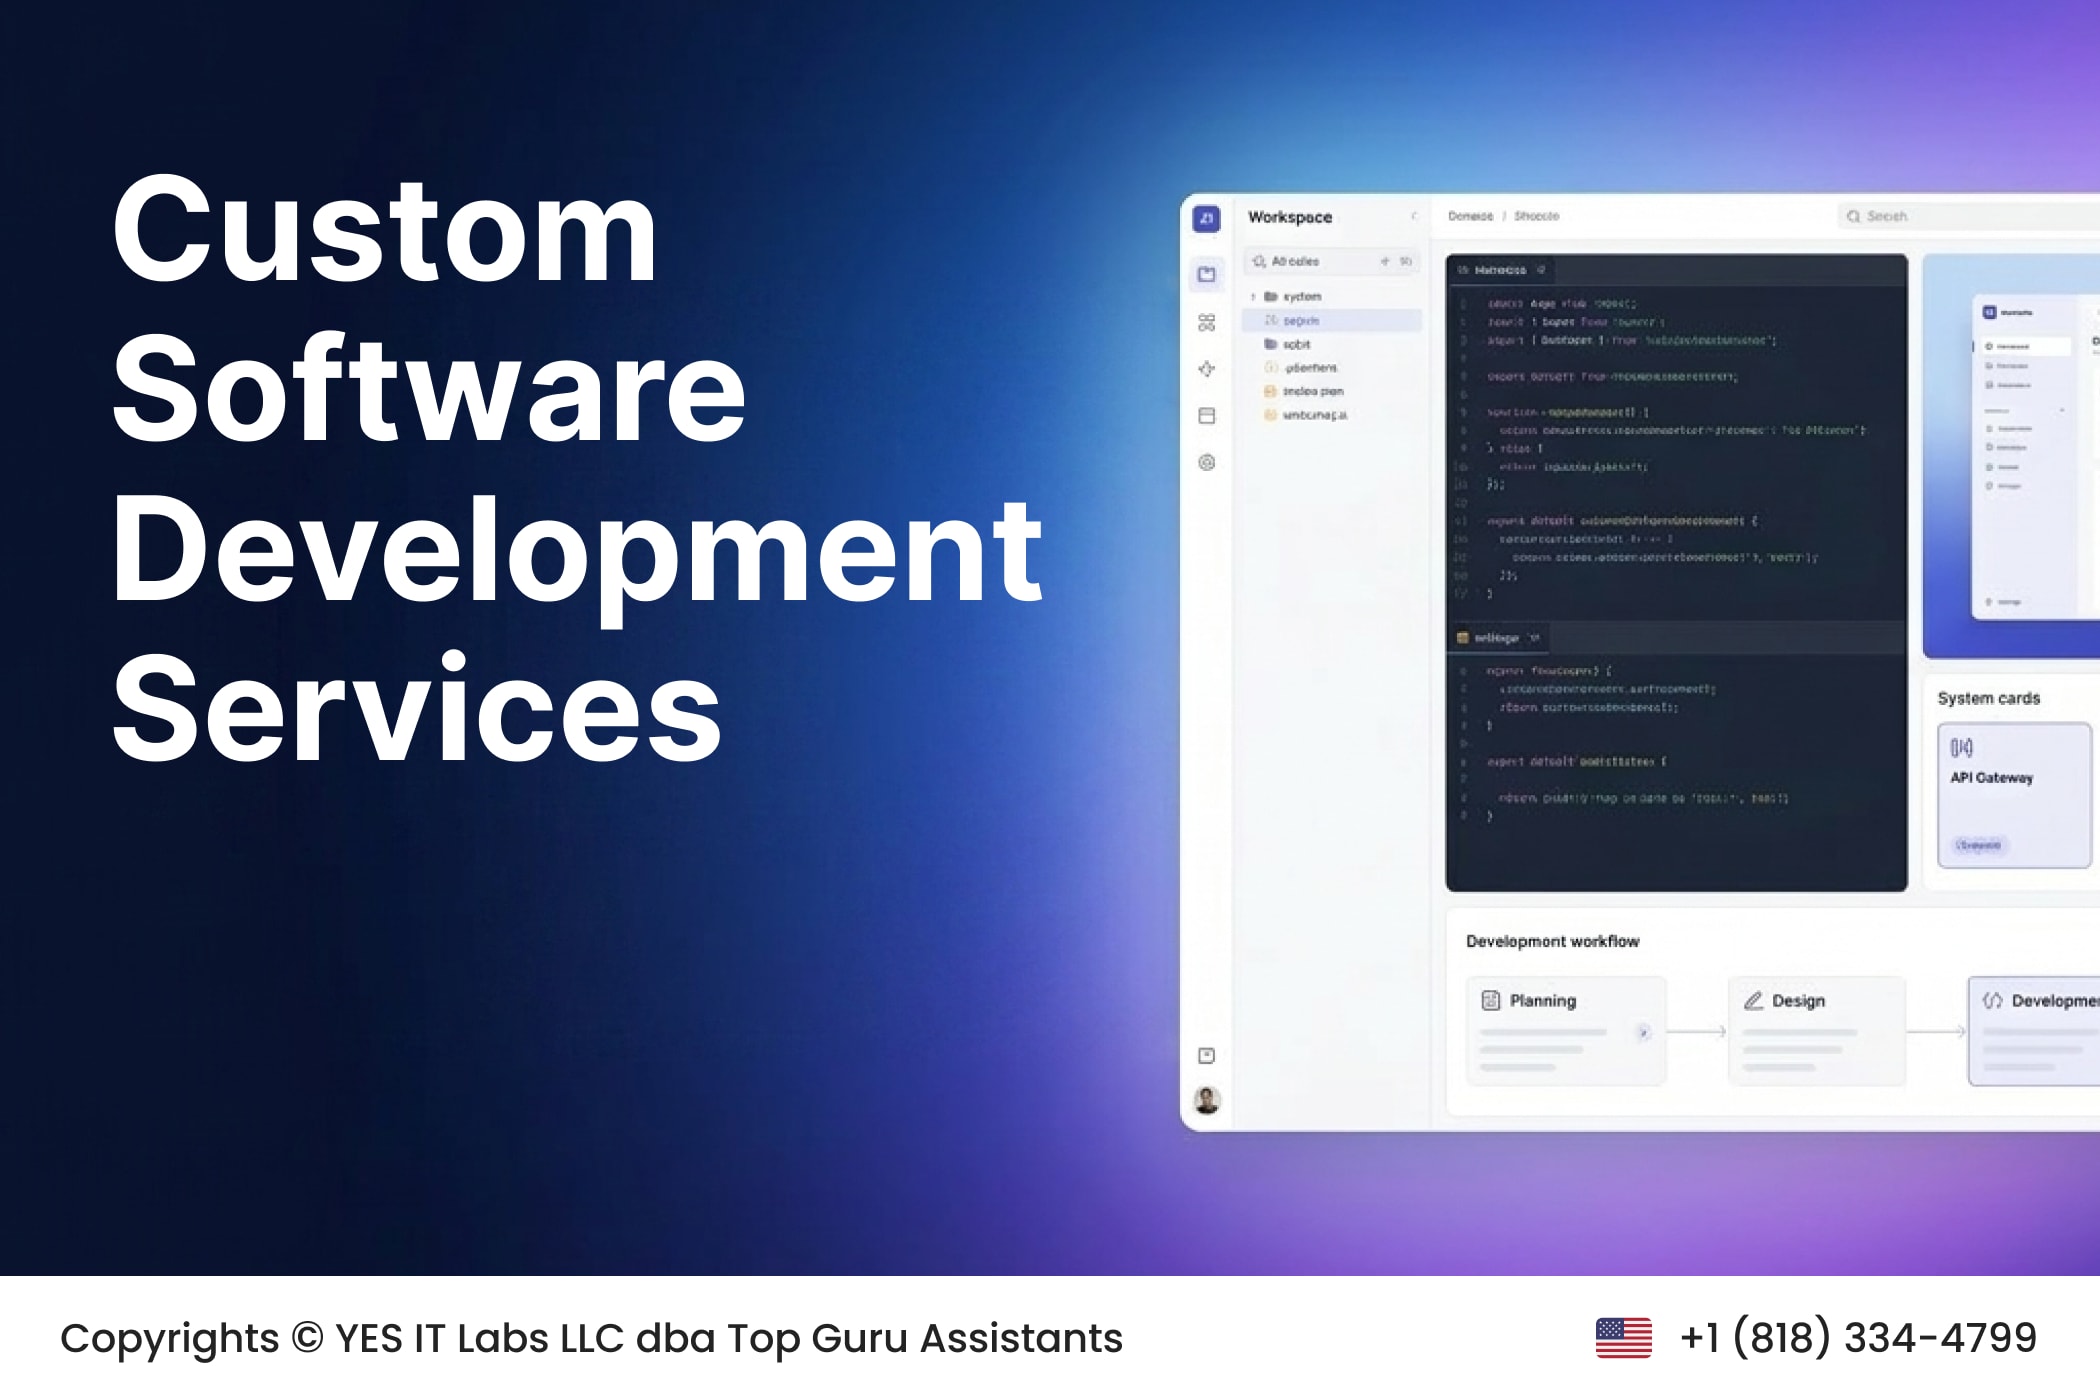The height and width of the screenshot is (1400, 2100).
Task: Open the components grid icon in left rail
Action: point(1207,322)
